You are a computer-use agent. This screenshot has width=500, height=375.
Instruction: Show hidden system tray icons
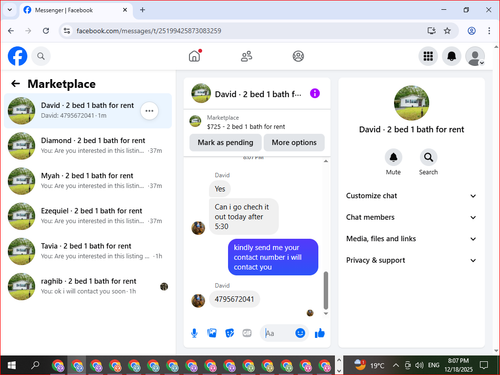(x=396, y=365)
